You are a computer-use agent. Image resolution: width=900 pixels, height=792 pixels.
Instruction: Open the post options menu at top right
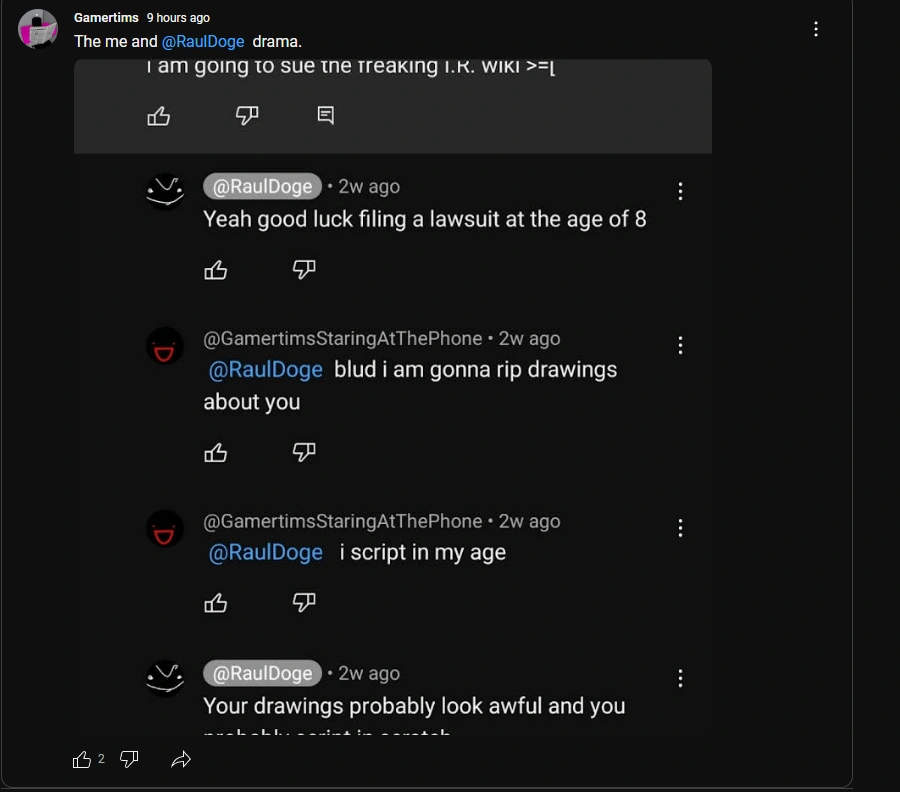[816, 29]
